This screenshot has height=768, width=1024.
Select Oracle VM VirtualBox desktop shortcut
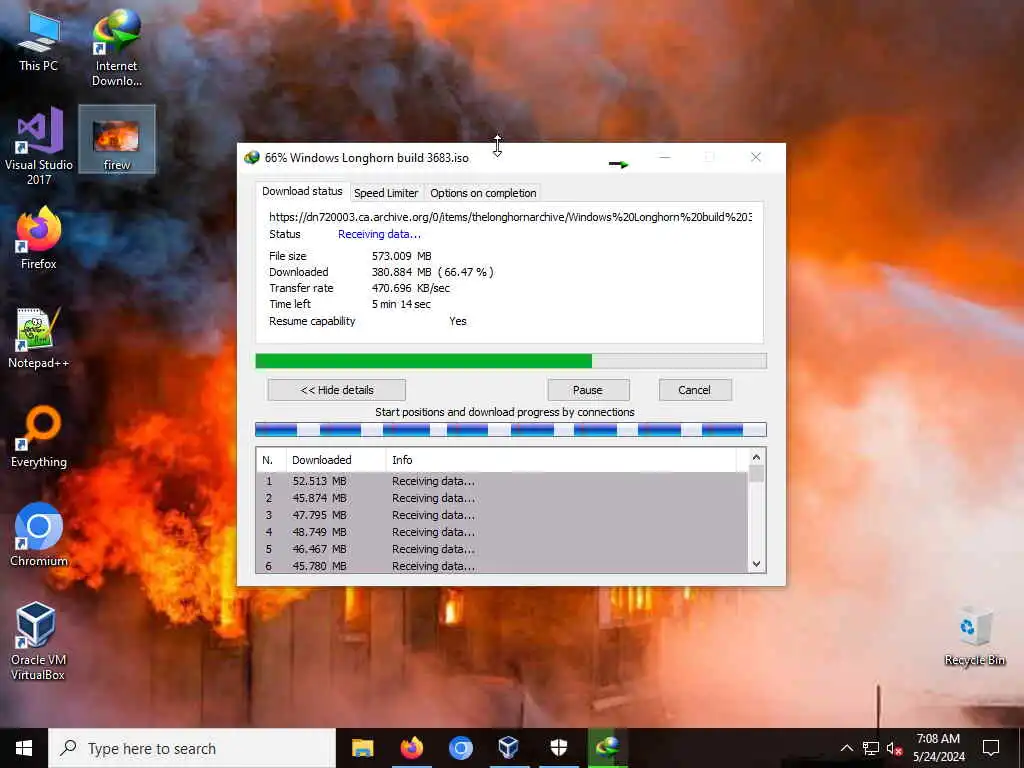pyautogui.click(x=38, y=641)
